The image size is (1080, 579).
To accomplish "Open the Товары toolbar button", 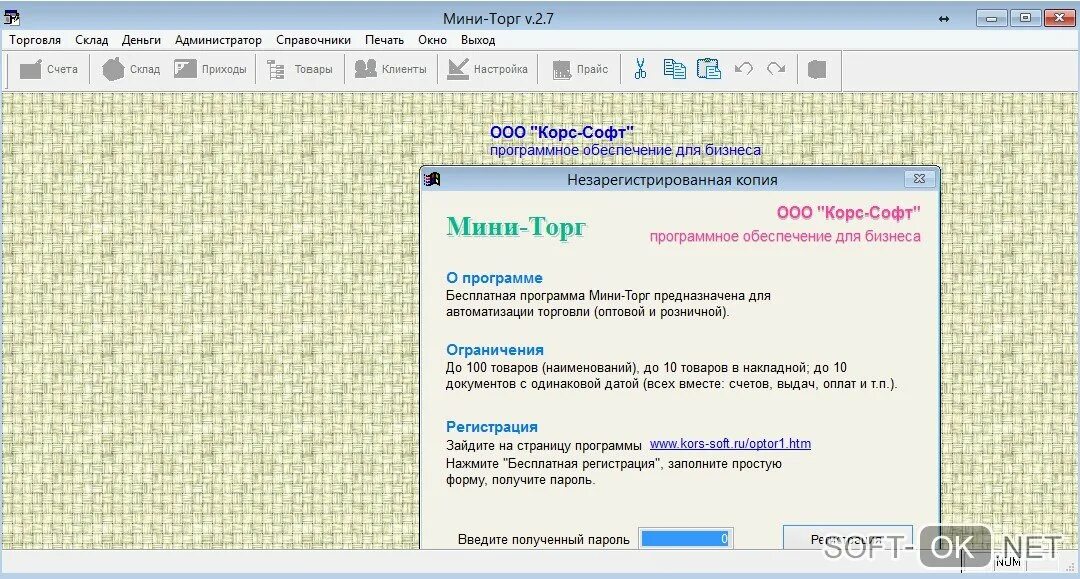I will point(300,70).
